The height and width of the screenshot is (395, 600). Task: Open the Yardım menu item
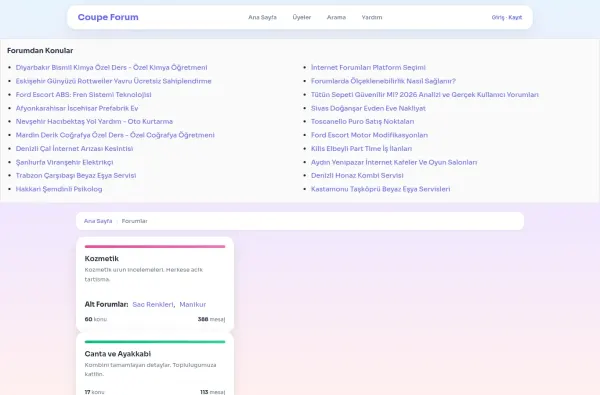click(x=372, y=17)
